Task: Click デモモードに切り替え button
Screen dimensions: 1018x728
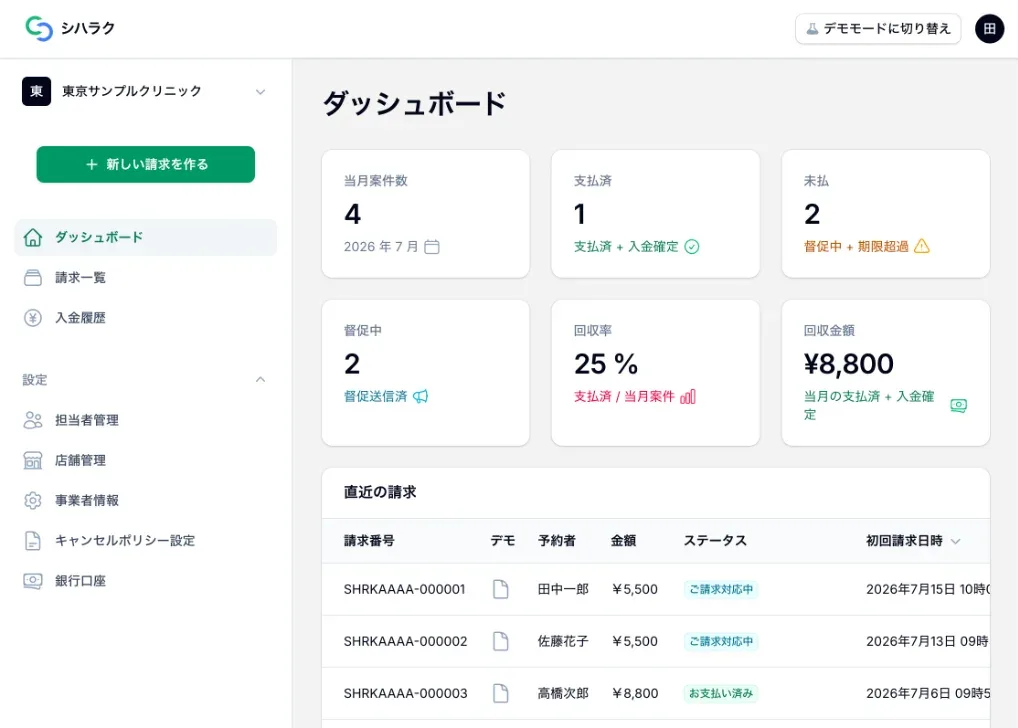Action: pos(878,29)
